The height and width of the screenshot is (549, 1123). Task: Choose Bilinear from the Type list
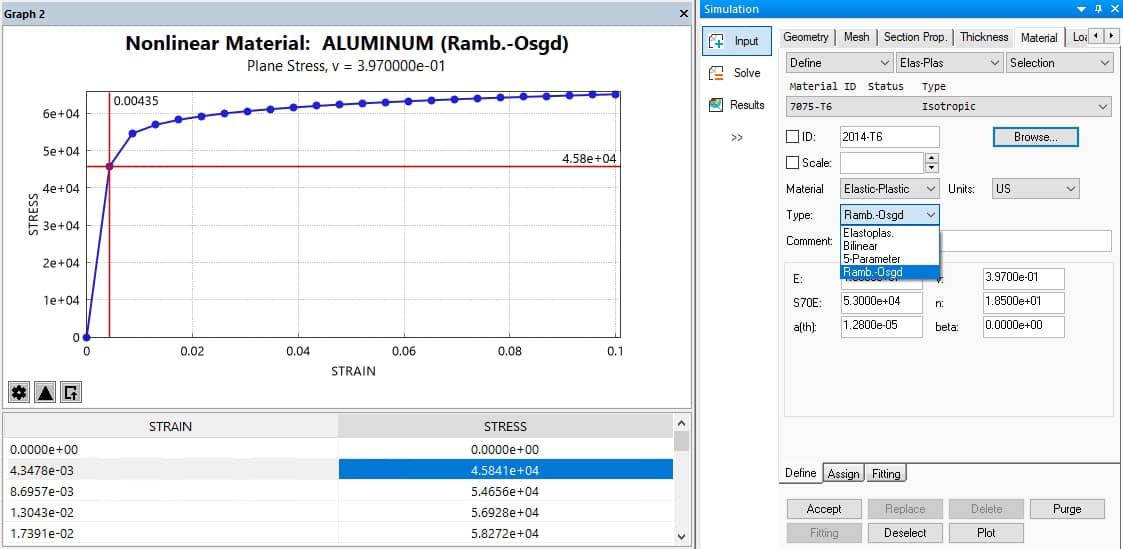[861, 245]
